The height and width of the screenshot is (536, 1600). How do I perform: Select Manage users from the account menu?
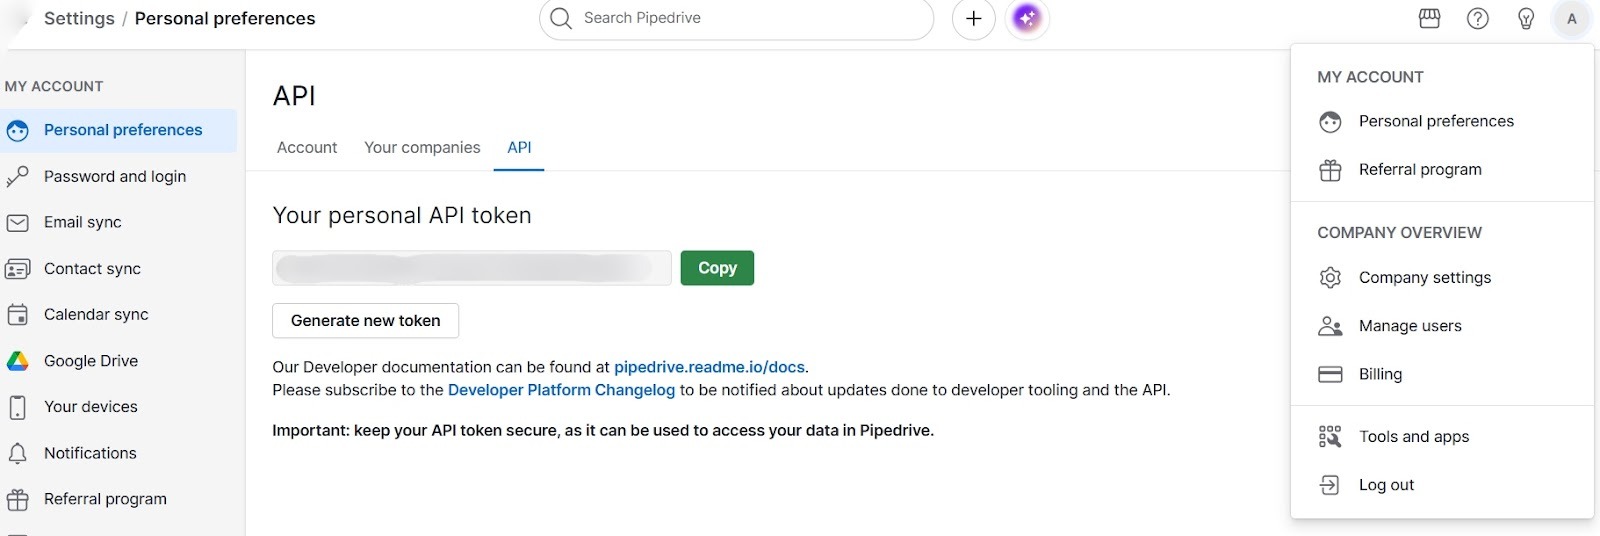tap(1409, 326)
